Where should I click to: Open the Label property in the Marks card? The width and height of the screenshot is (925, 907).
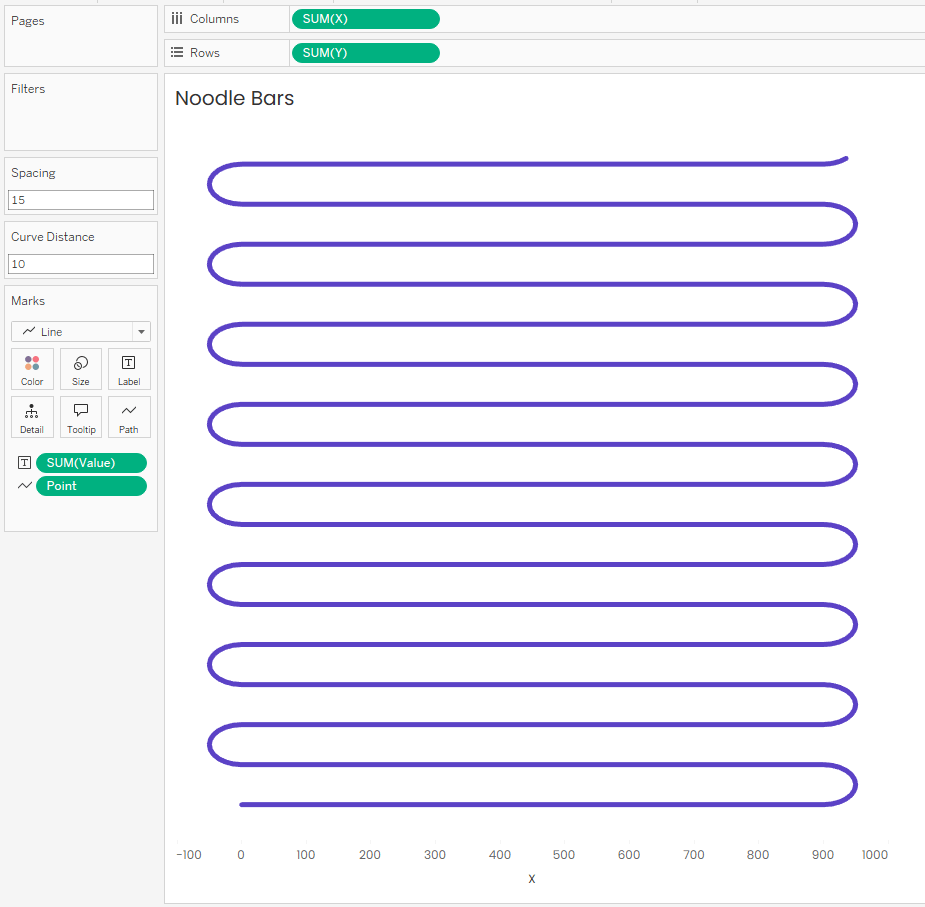[x=128, y=369]
